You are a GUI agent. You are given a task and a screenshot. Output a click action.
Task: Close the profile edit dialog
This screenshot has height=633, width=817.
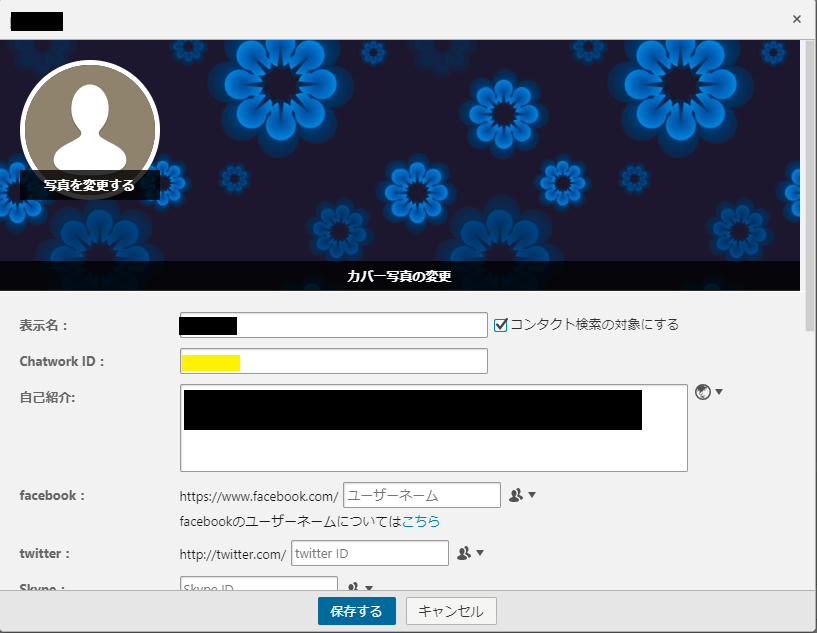point(796,19)
